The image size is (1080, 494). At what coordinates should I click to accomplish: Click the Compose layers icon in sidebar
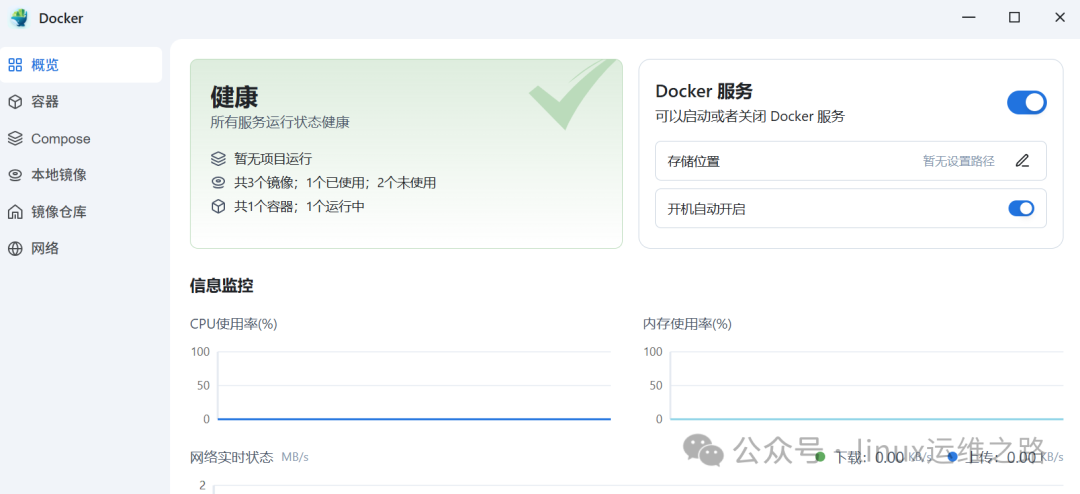pyautogui.click(x=15, y=138)
